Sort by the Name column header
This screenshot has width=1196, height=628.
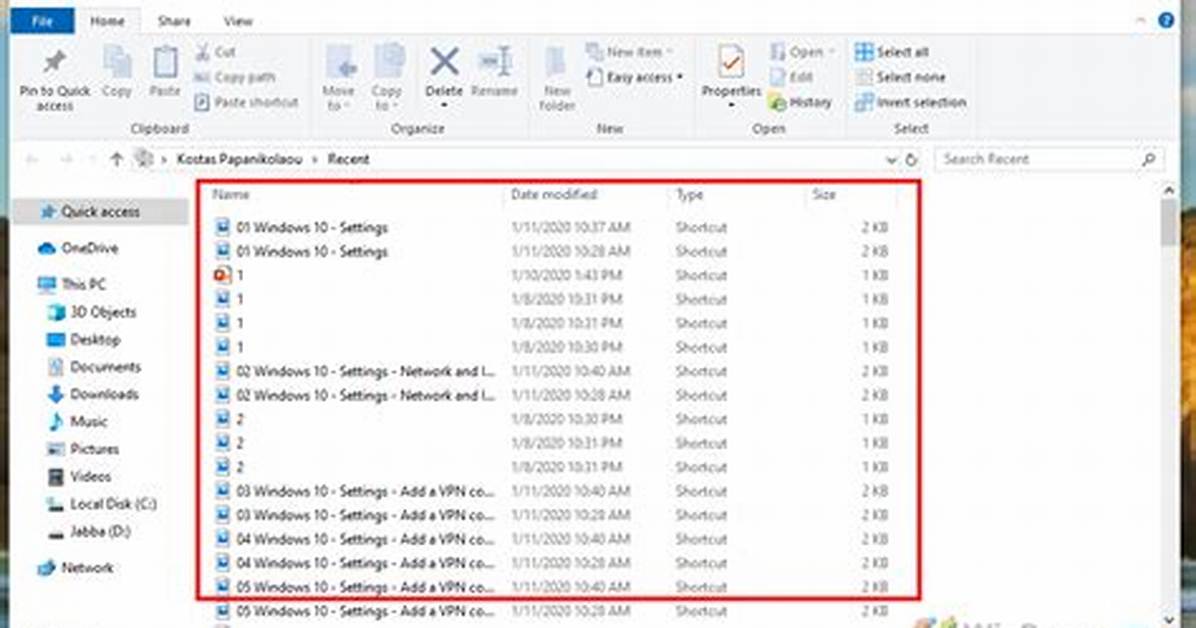231,195
